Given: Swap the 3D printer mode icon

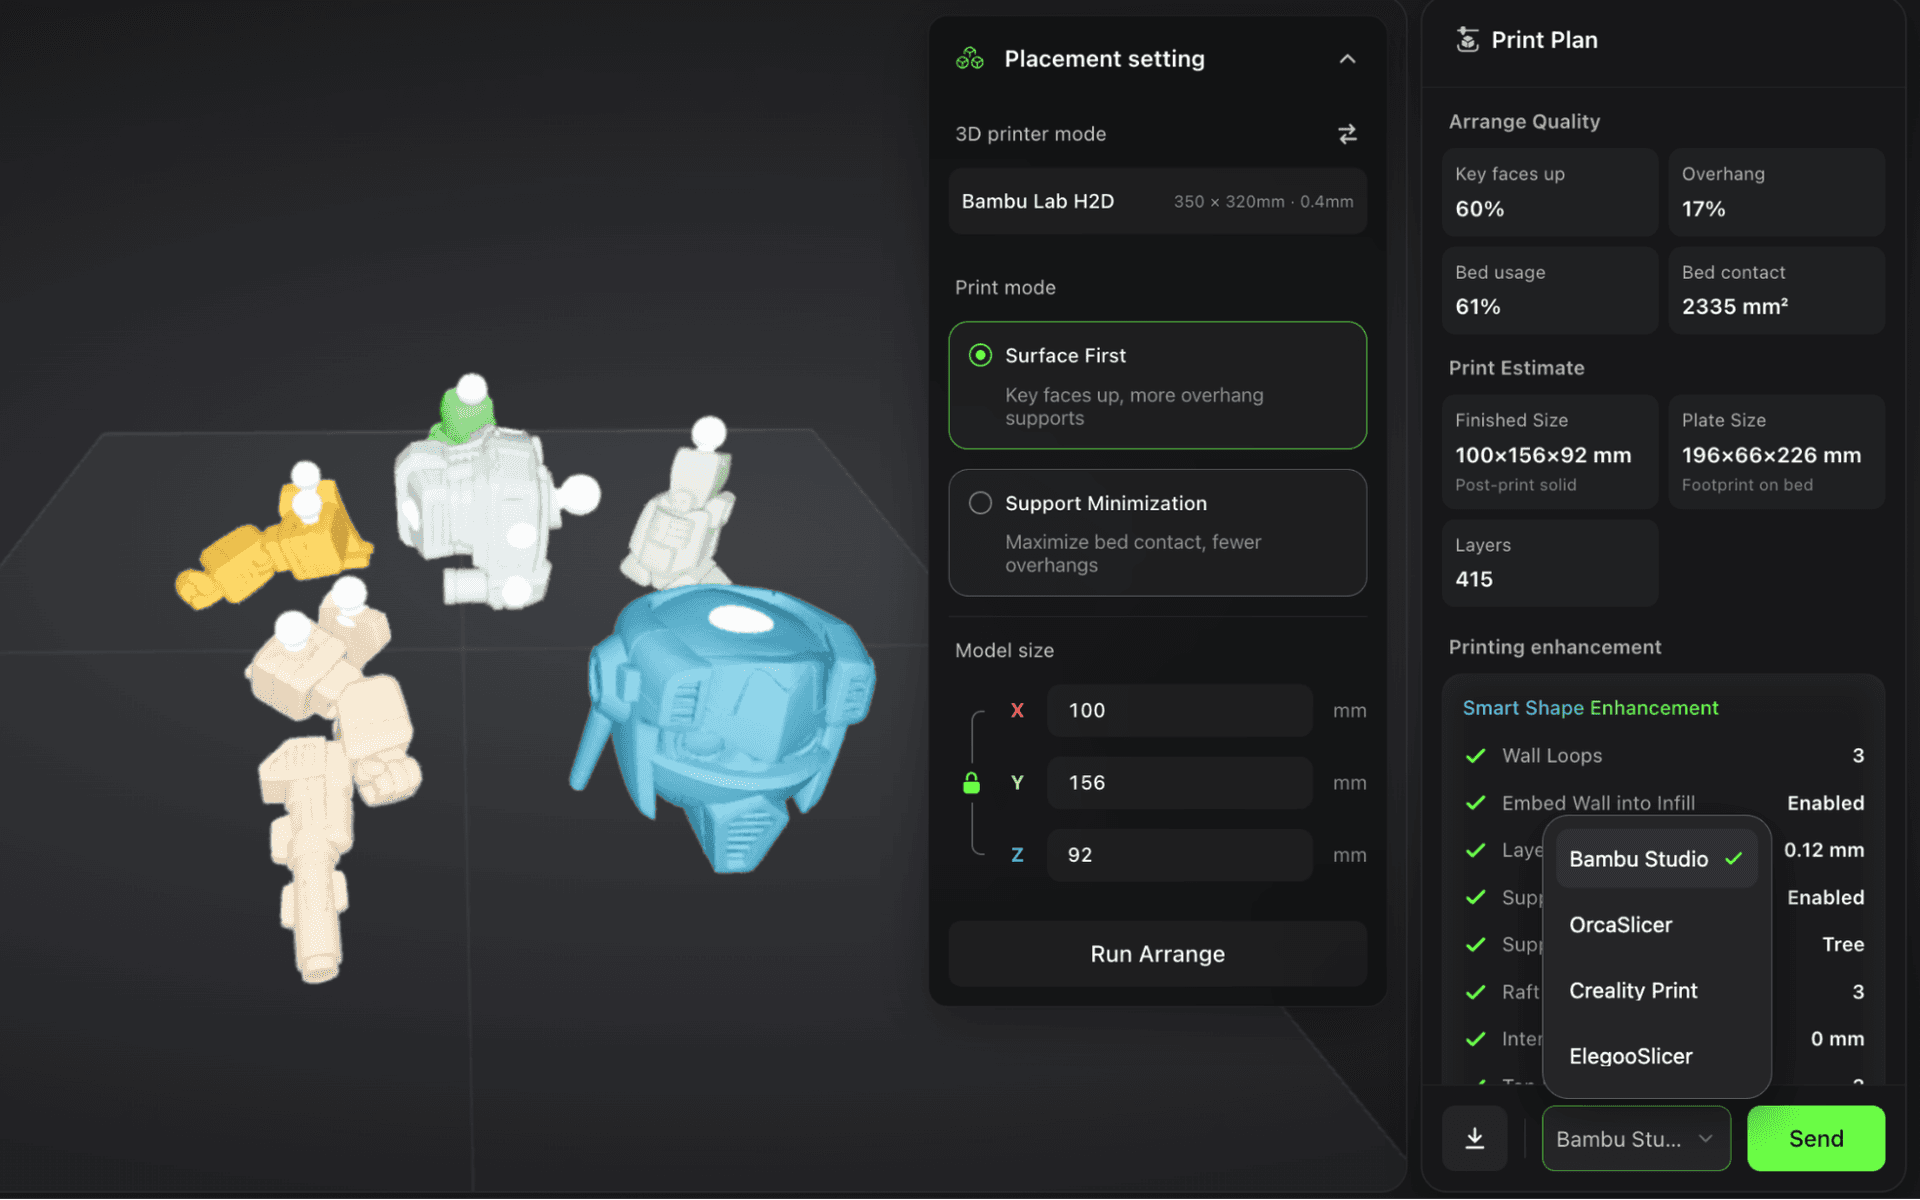Looking at the screenshot, I should 1347,134.
